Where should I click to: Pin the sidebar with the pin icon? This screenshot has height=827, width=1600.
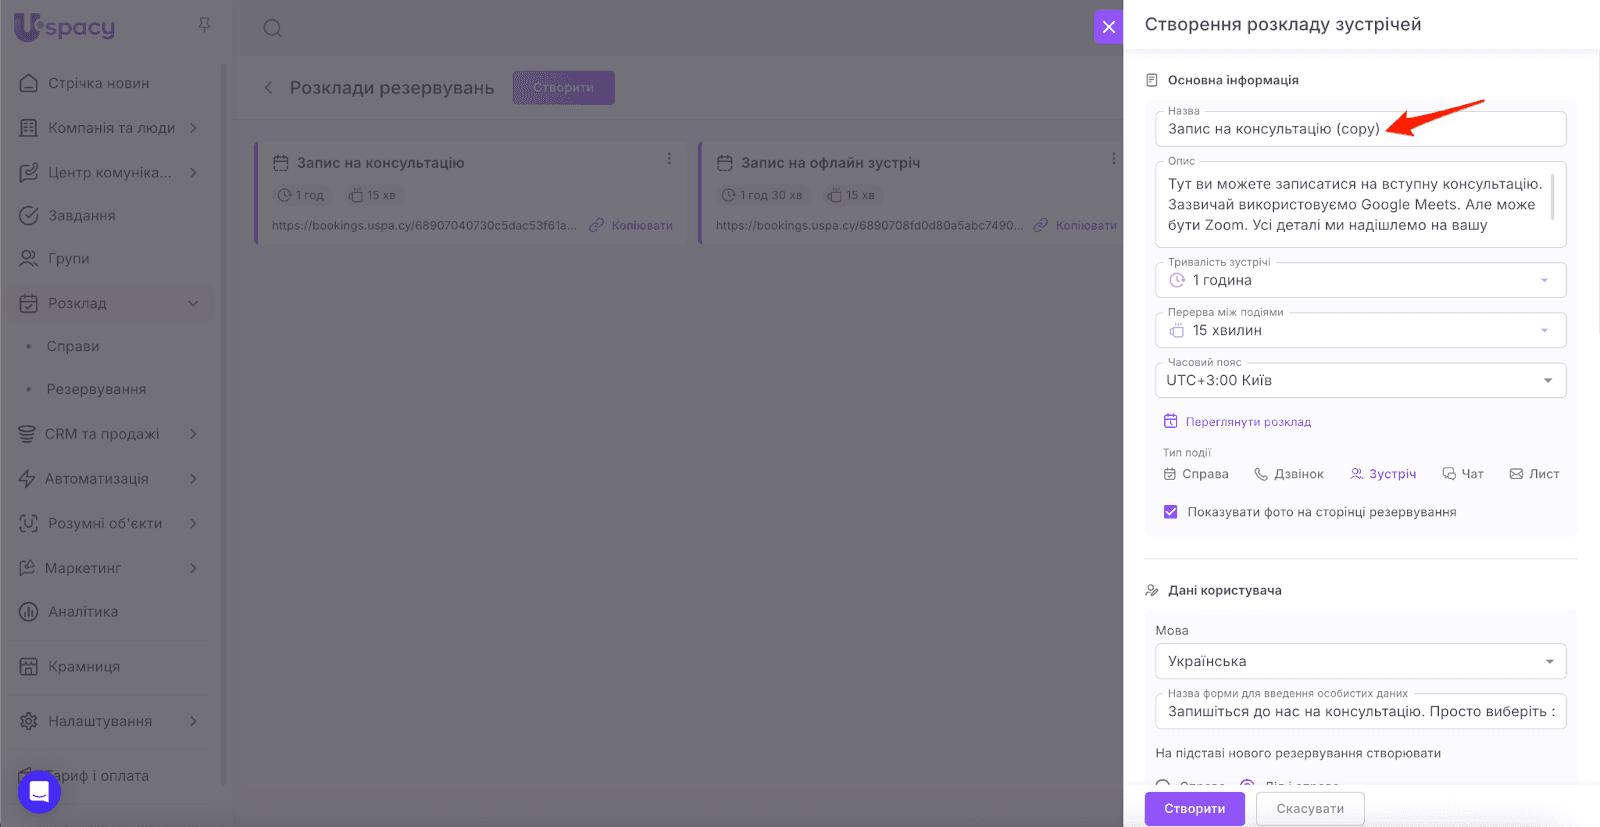pyautogui.click(x=204, y=25)
